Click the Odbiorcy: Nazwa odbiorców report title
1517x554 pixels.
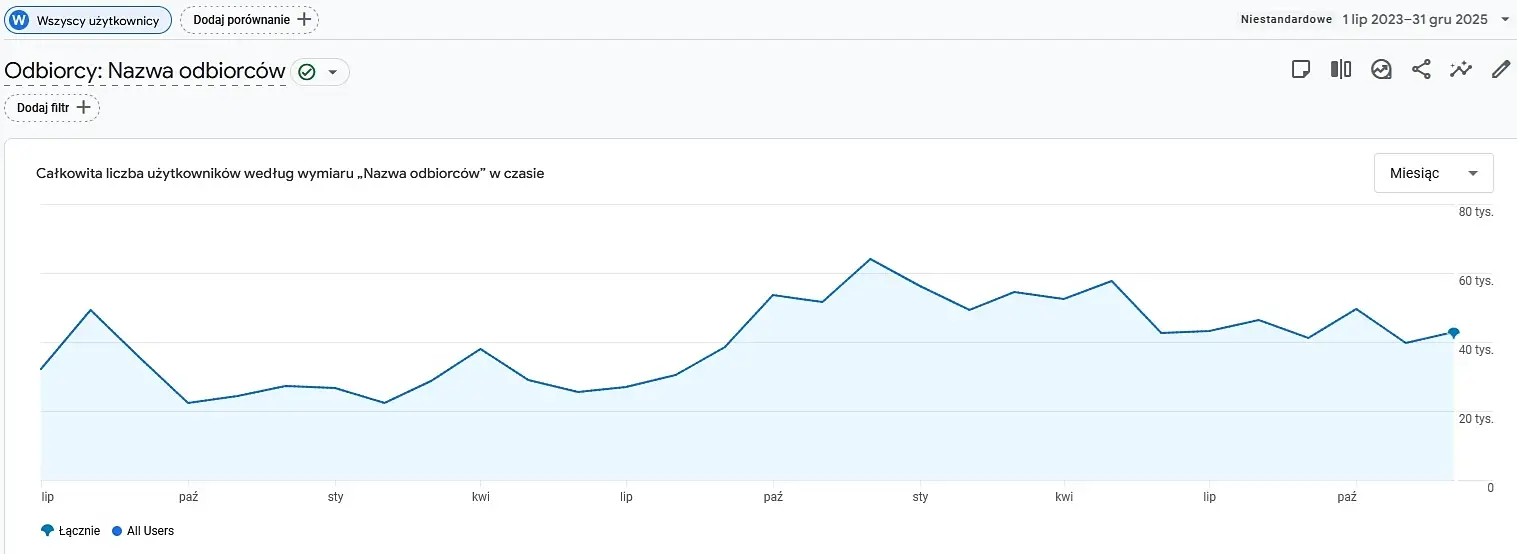click(145, 72)
